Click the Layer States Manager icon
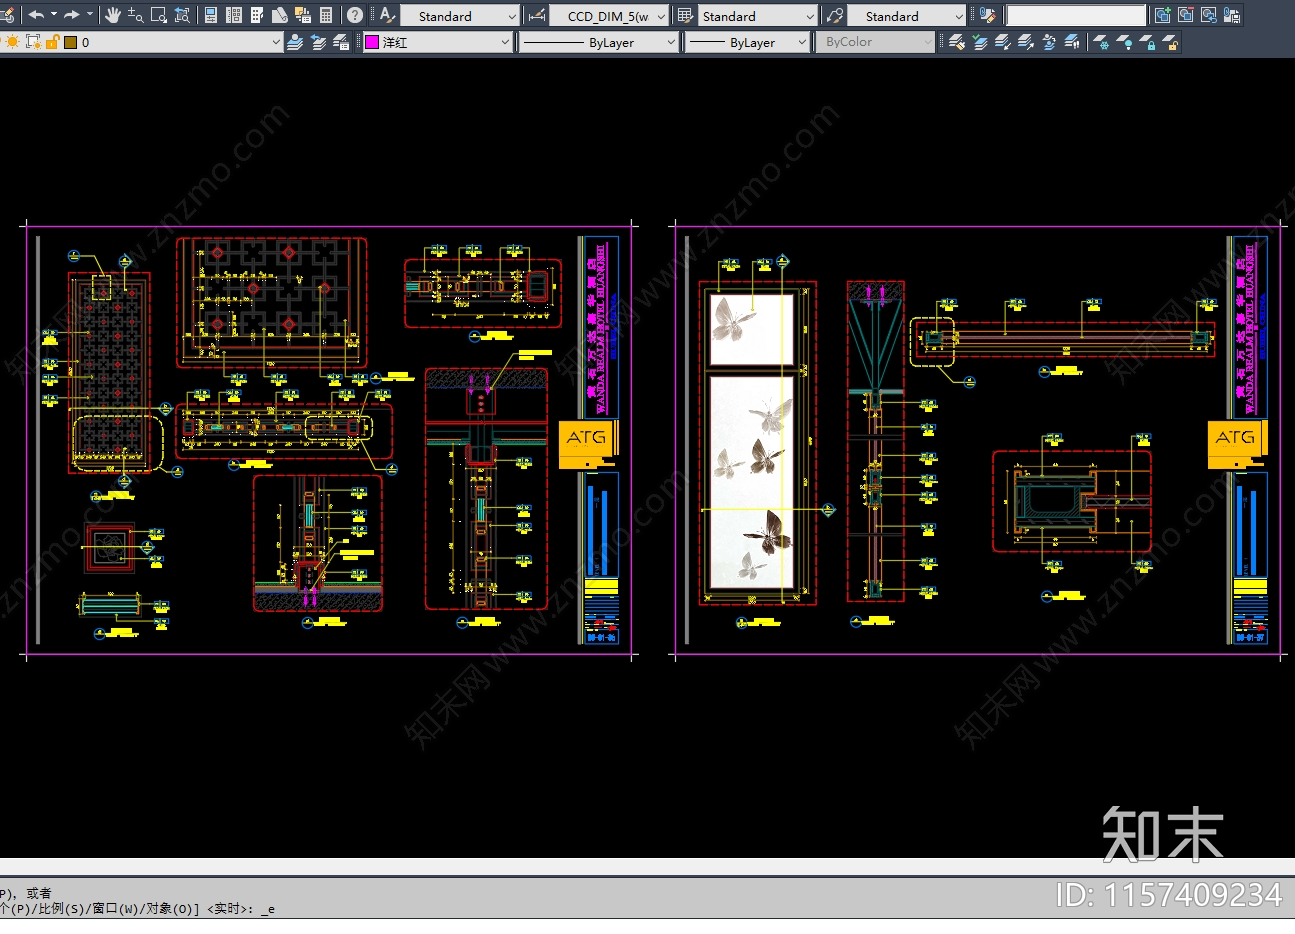Screen dimensions: 1295x934 (x=341, y=42)
